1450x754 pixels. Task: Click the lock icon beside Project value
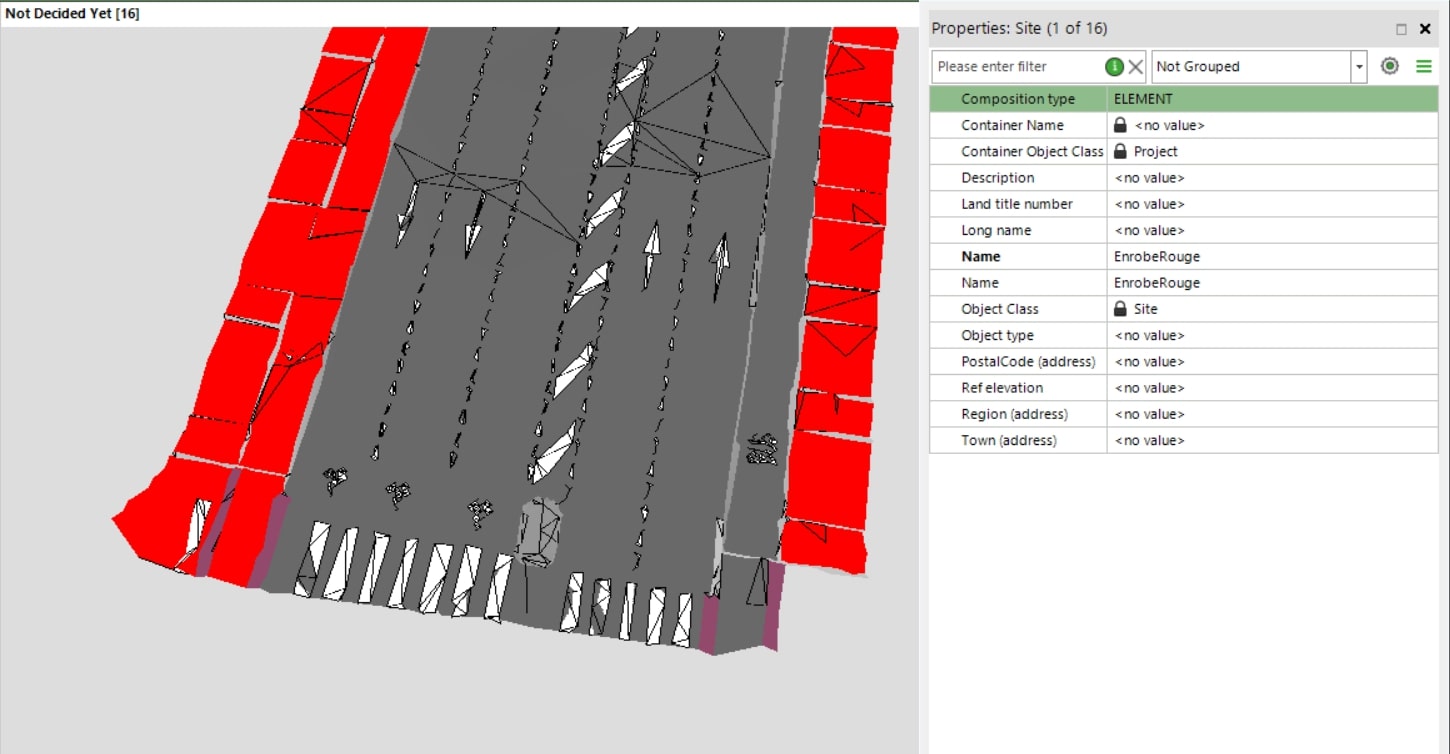pos(1120,151)
